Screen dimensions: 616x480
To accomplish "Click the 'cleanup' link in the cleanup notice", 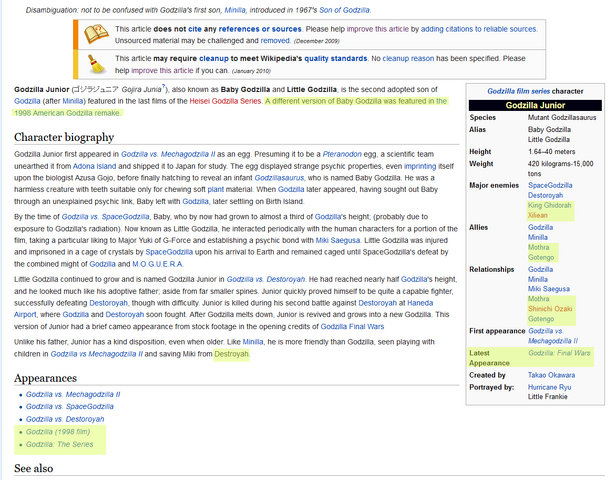I will [x=214, y=59].
